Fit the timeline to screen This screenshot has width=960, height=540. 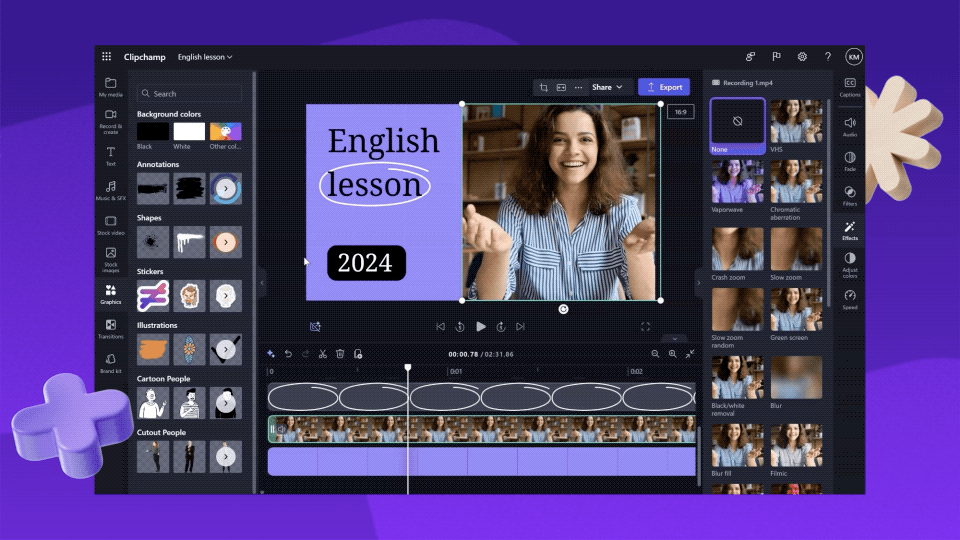(690, 354)
